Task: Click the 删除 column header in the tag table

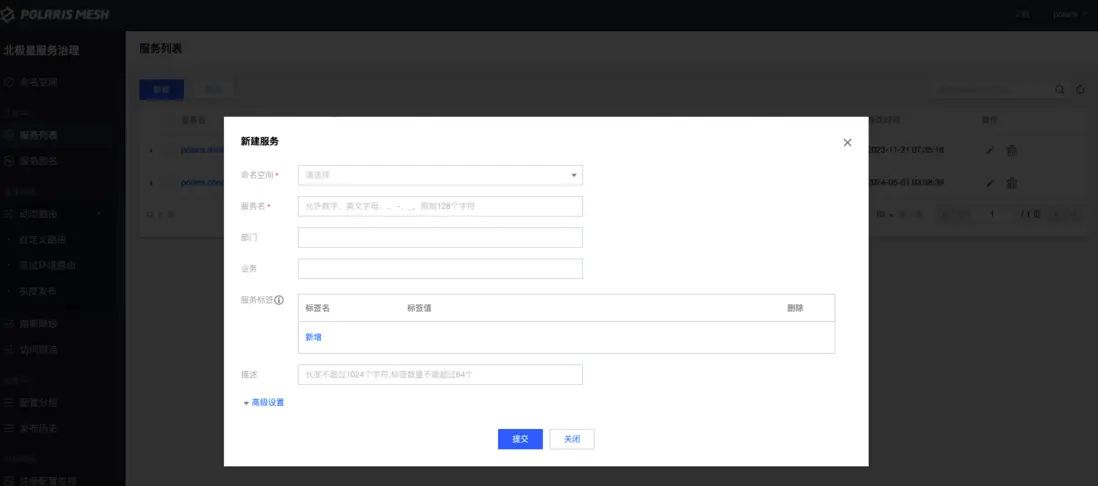Action: pos(795,308)
